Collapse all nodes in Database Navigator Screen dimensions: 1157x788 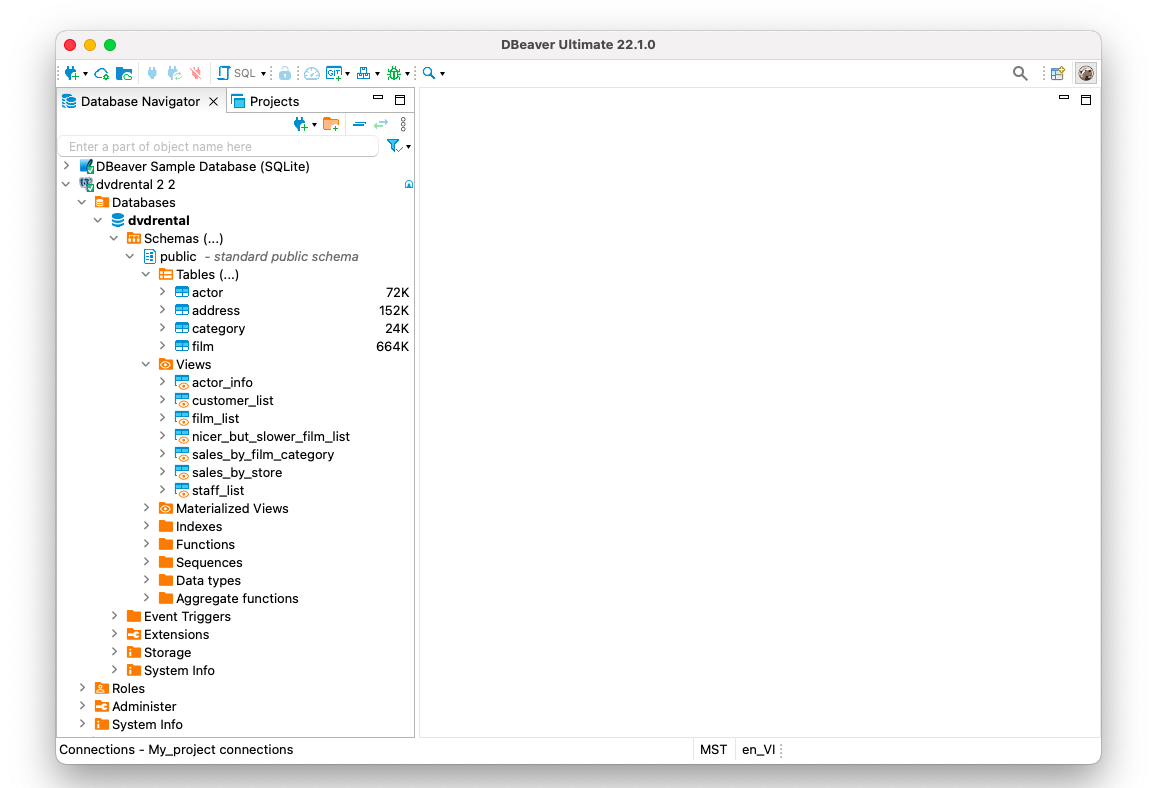[x=359, y=124]
